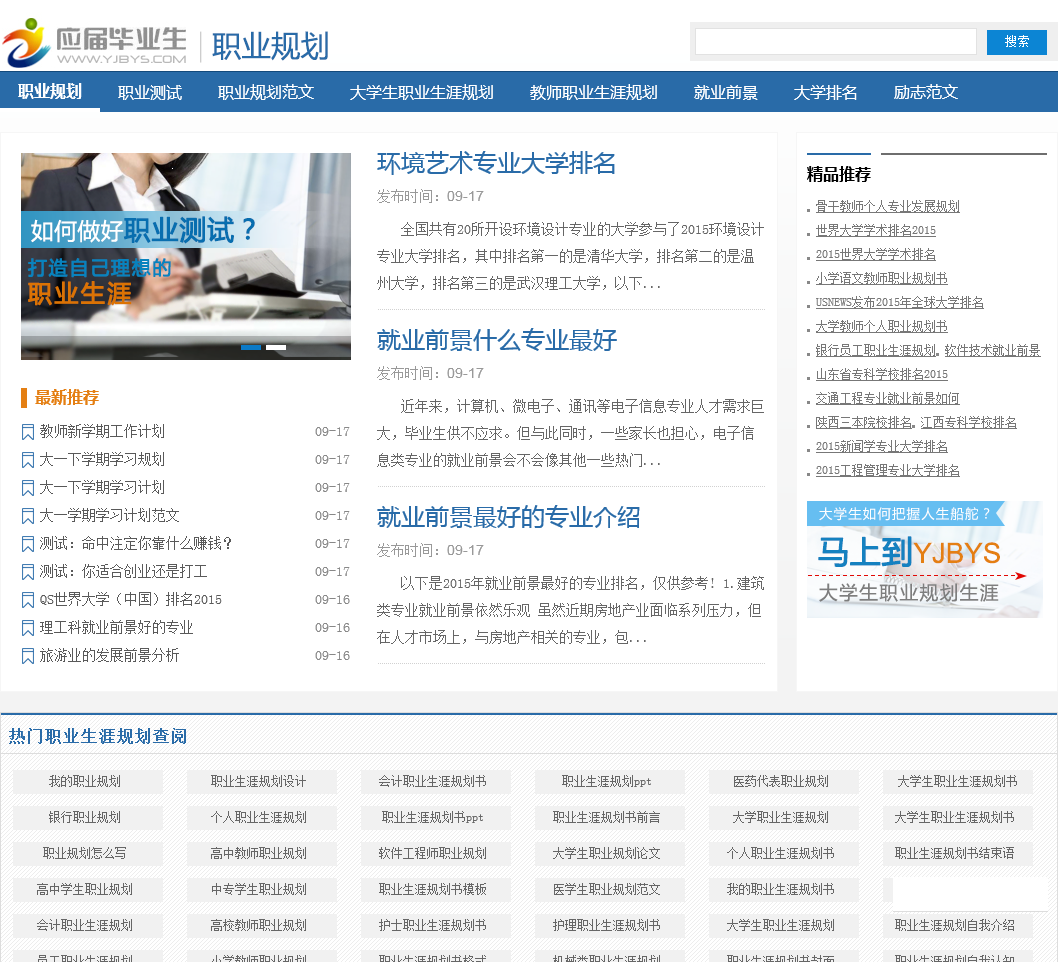Image resolution: width=1058 pixels, height=962 pixels.
Task: Select the first blue carousel indicator
Action: (x=251, y=347)
